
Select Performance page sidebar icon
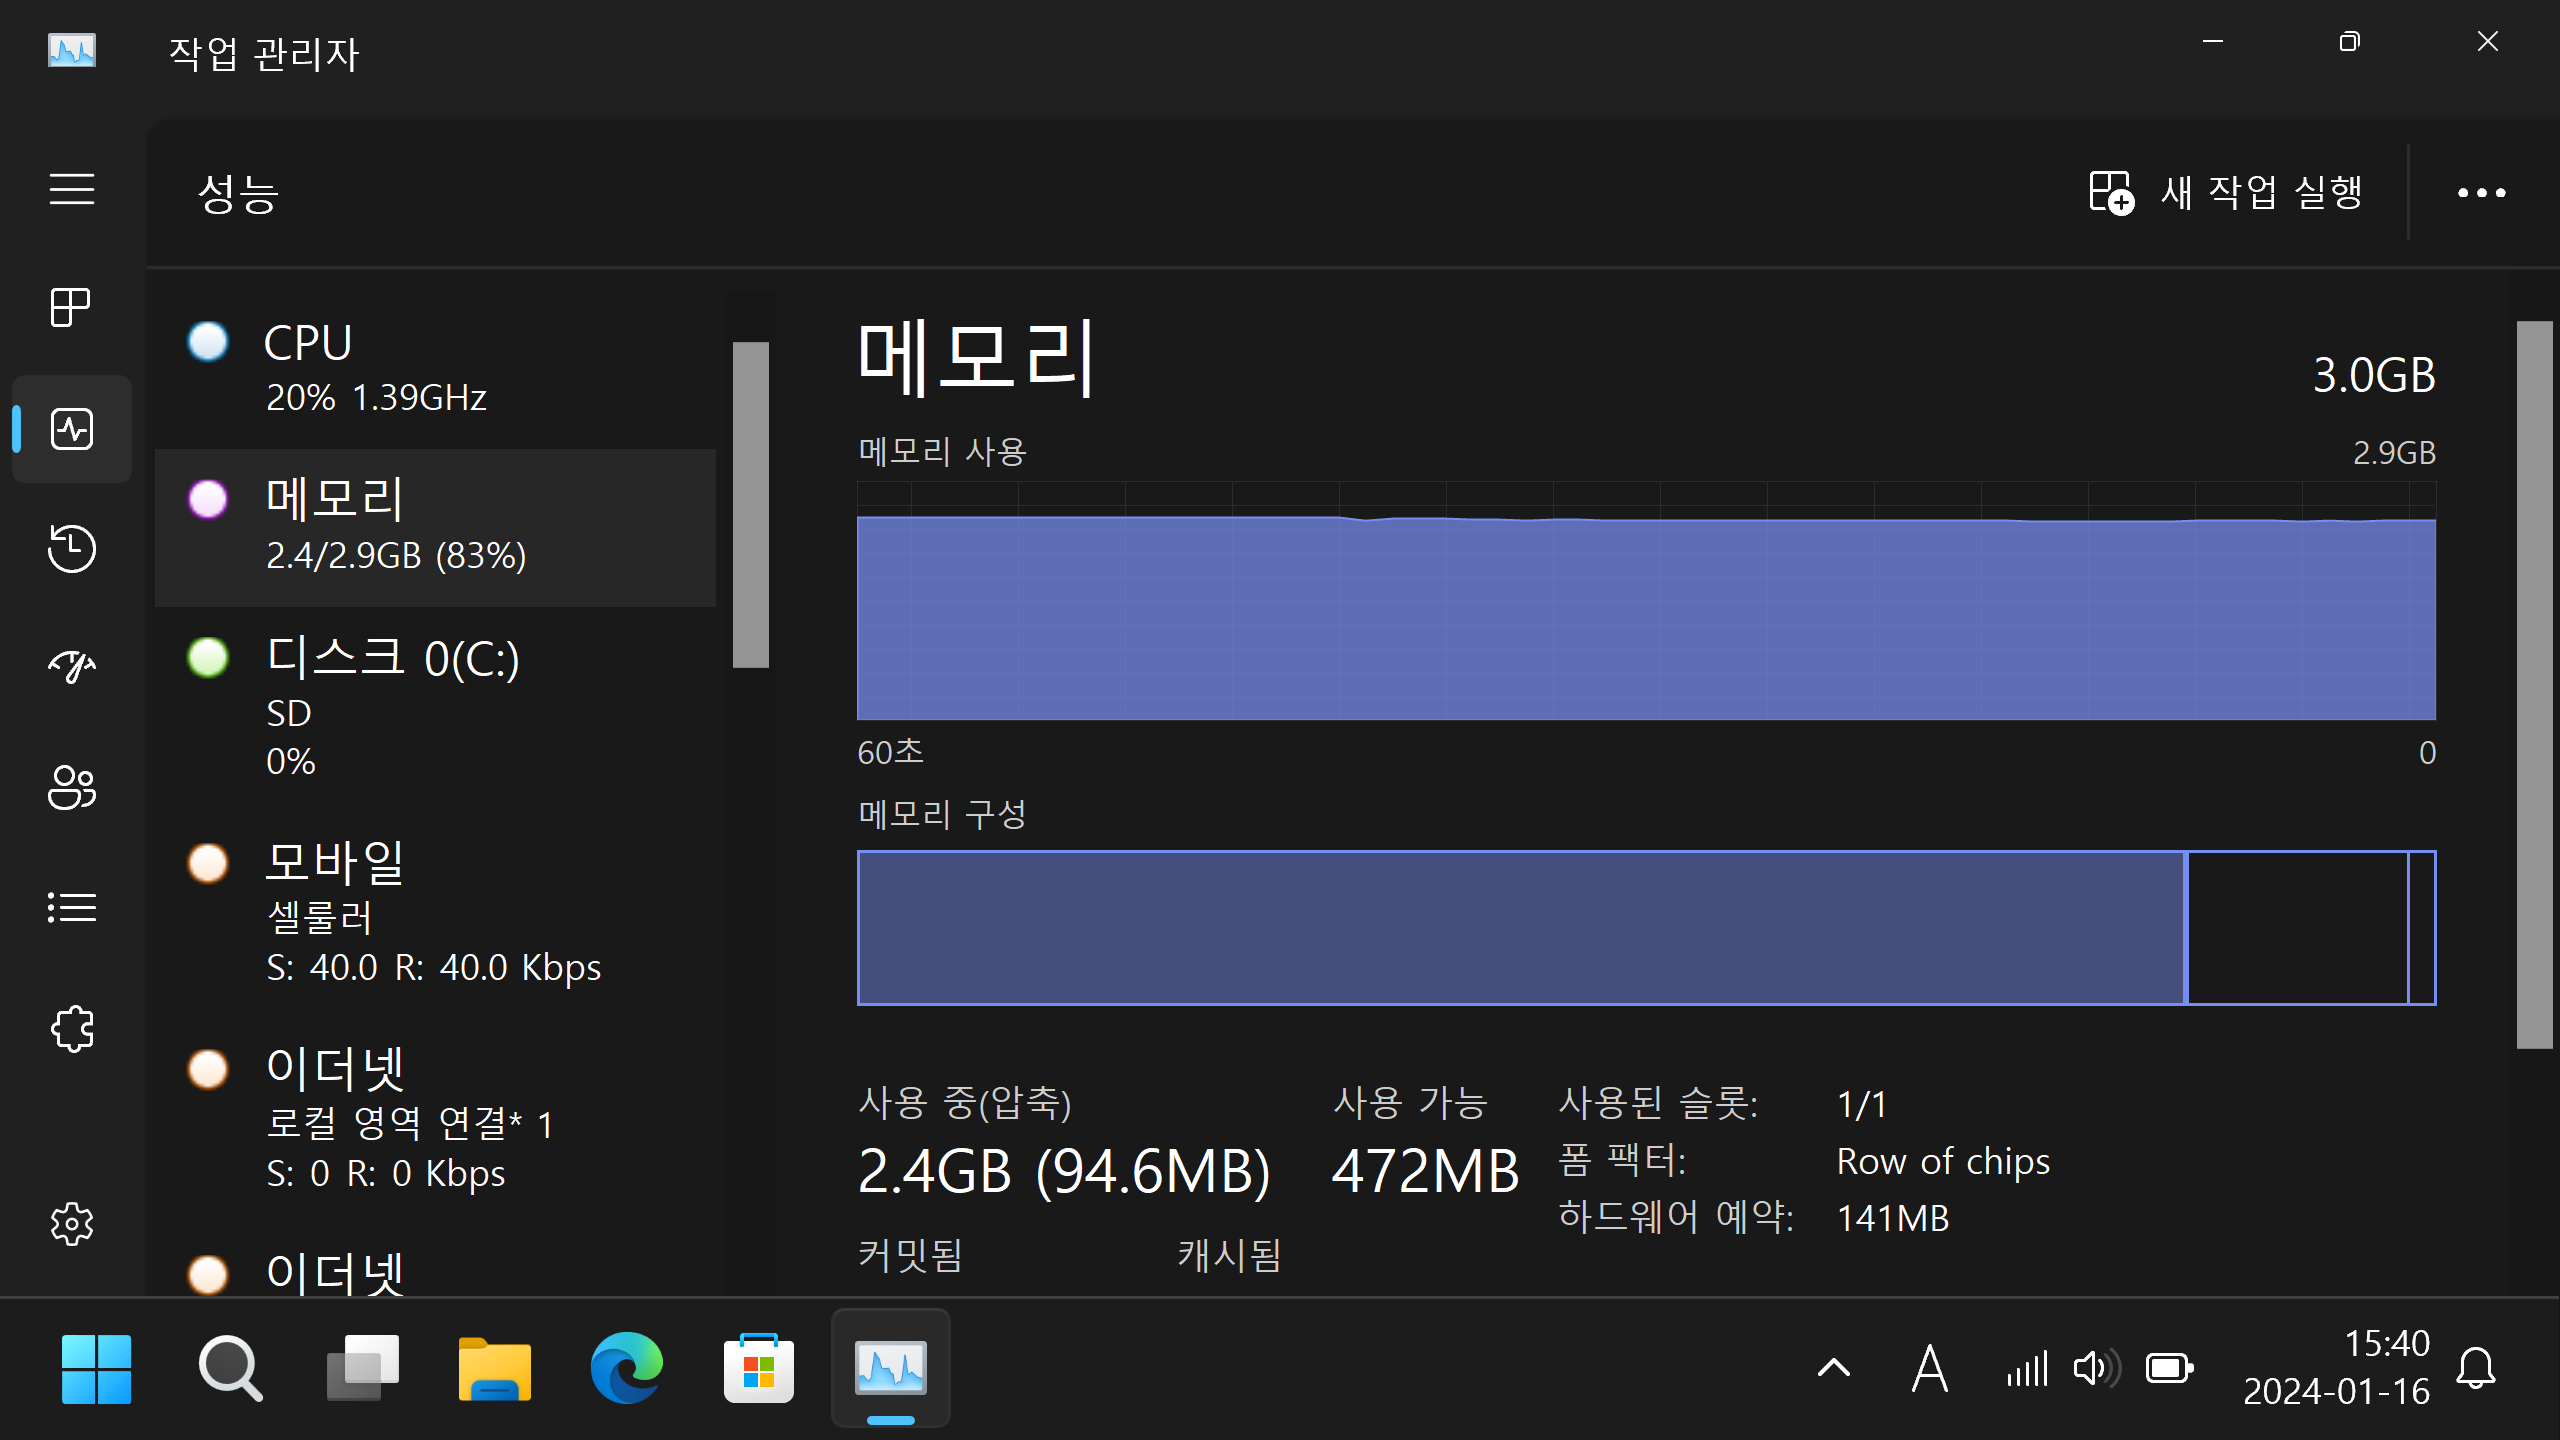71,429
